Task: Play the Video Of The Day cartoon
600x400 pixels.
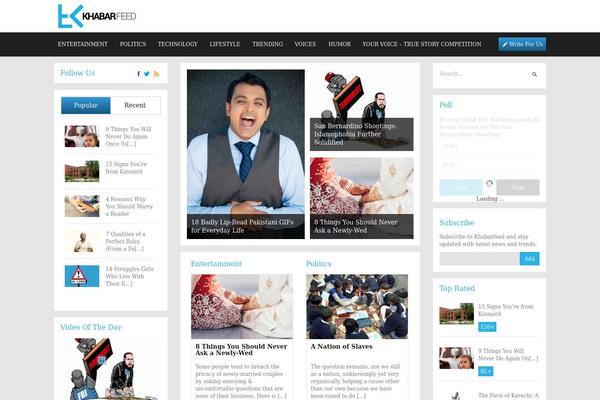Action: (x=111, y=369)
